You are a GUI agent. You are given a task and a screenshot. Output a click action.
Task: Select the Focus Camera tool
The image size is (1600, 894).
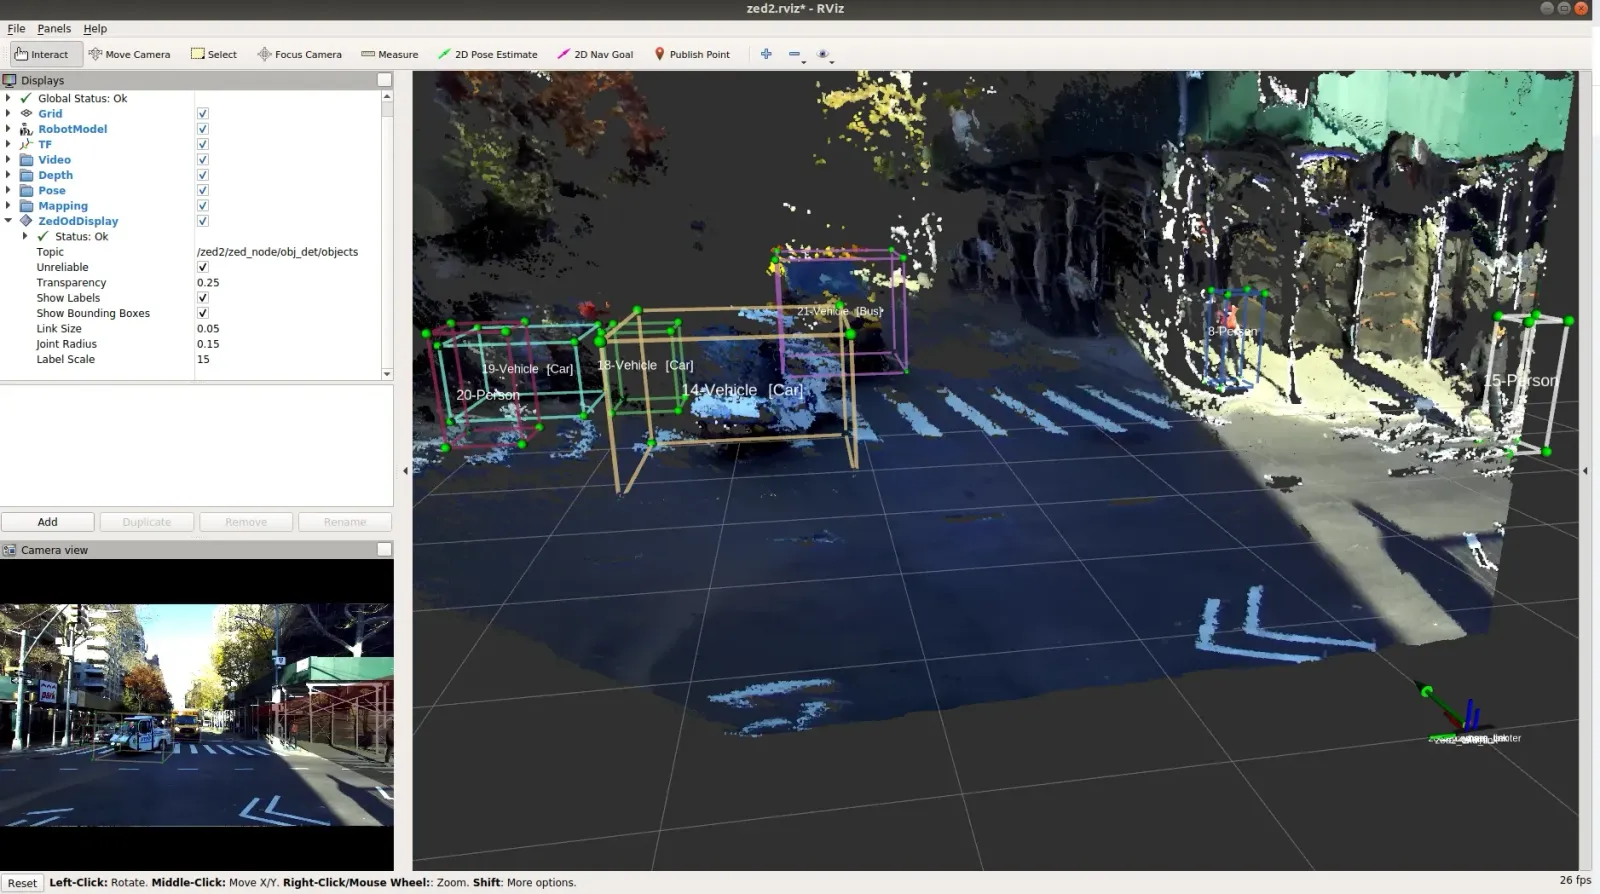(299, 54)
